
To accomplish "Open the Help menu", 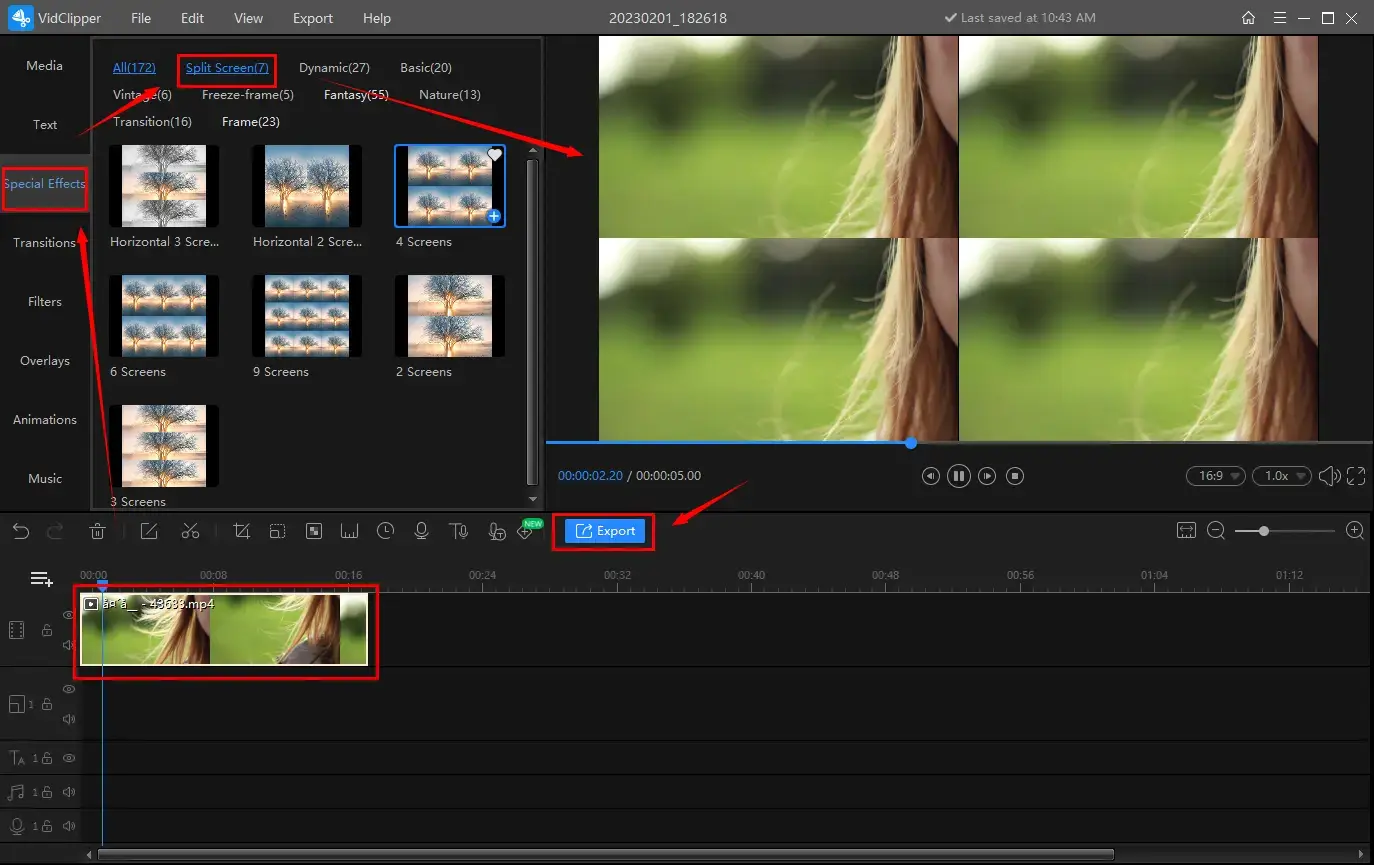I will pos(377,18).
